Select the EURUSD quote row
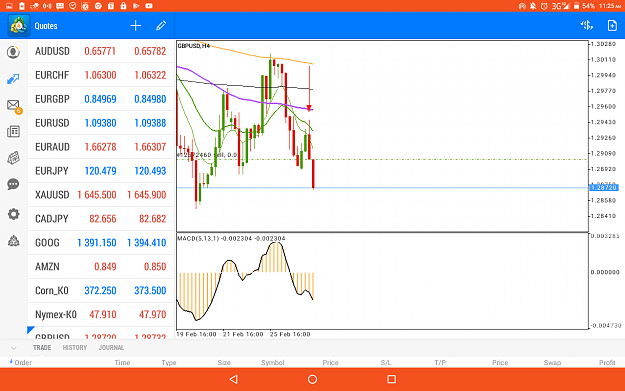 [x=101, y=123]
